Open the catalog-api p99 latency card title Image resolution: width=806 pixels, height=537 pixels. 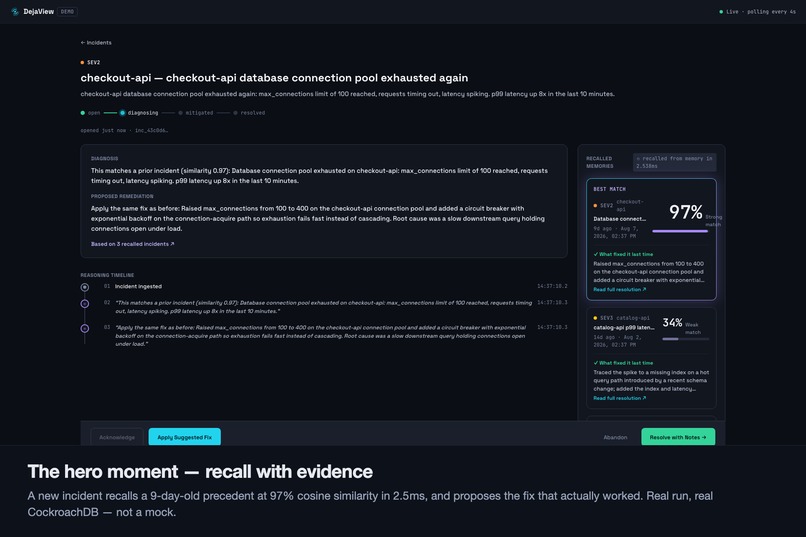coord(624,327)
